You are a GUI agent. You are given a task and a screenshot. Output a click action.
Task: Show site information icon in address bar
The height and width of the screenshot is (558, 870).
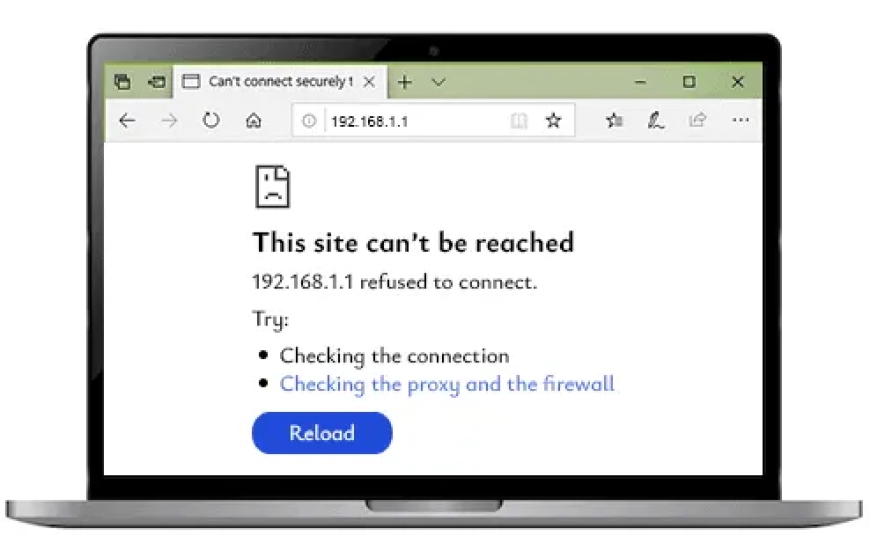(x=309, y=120)
